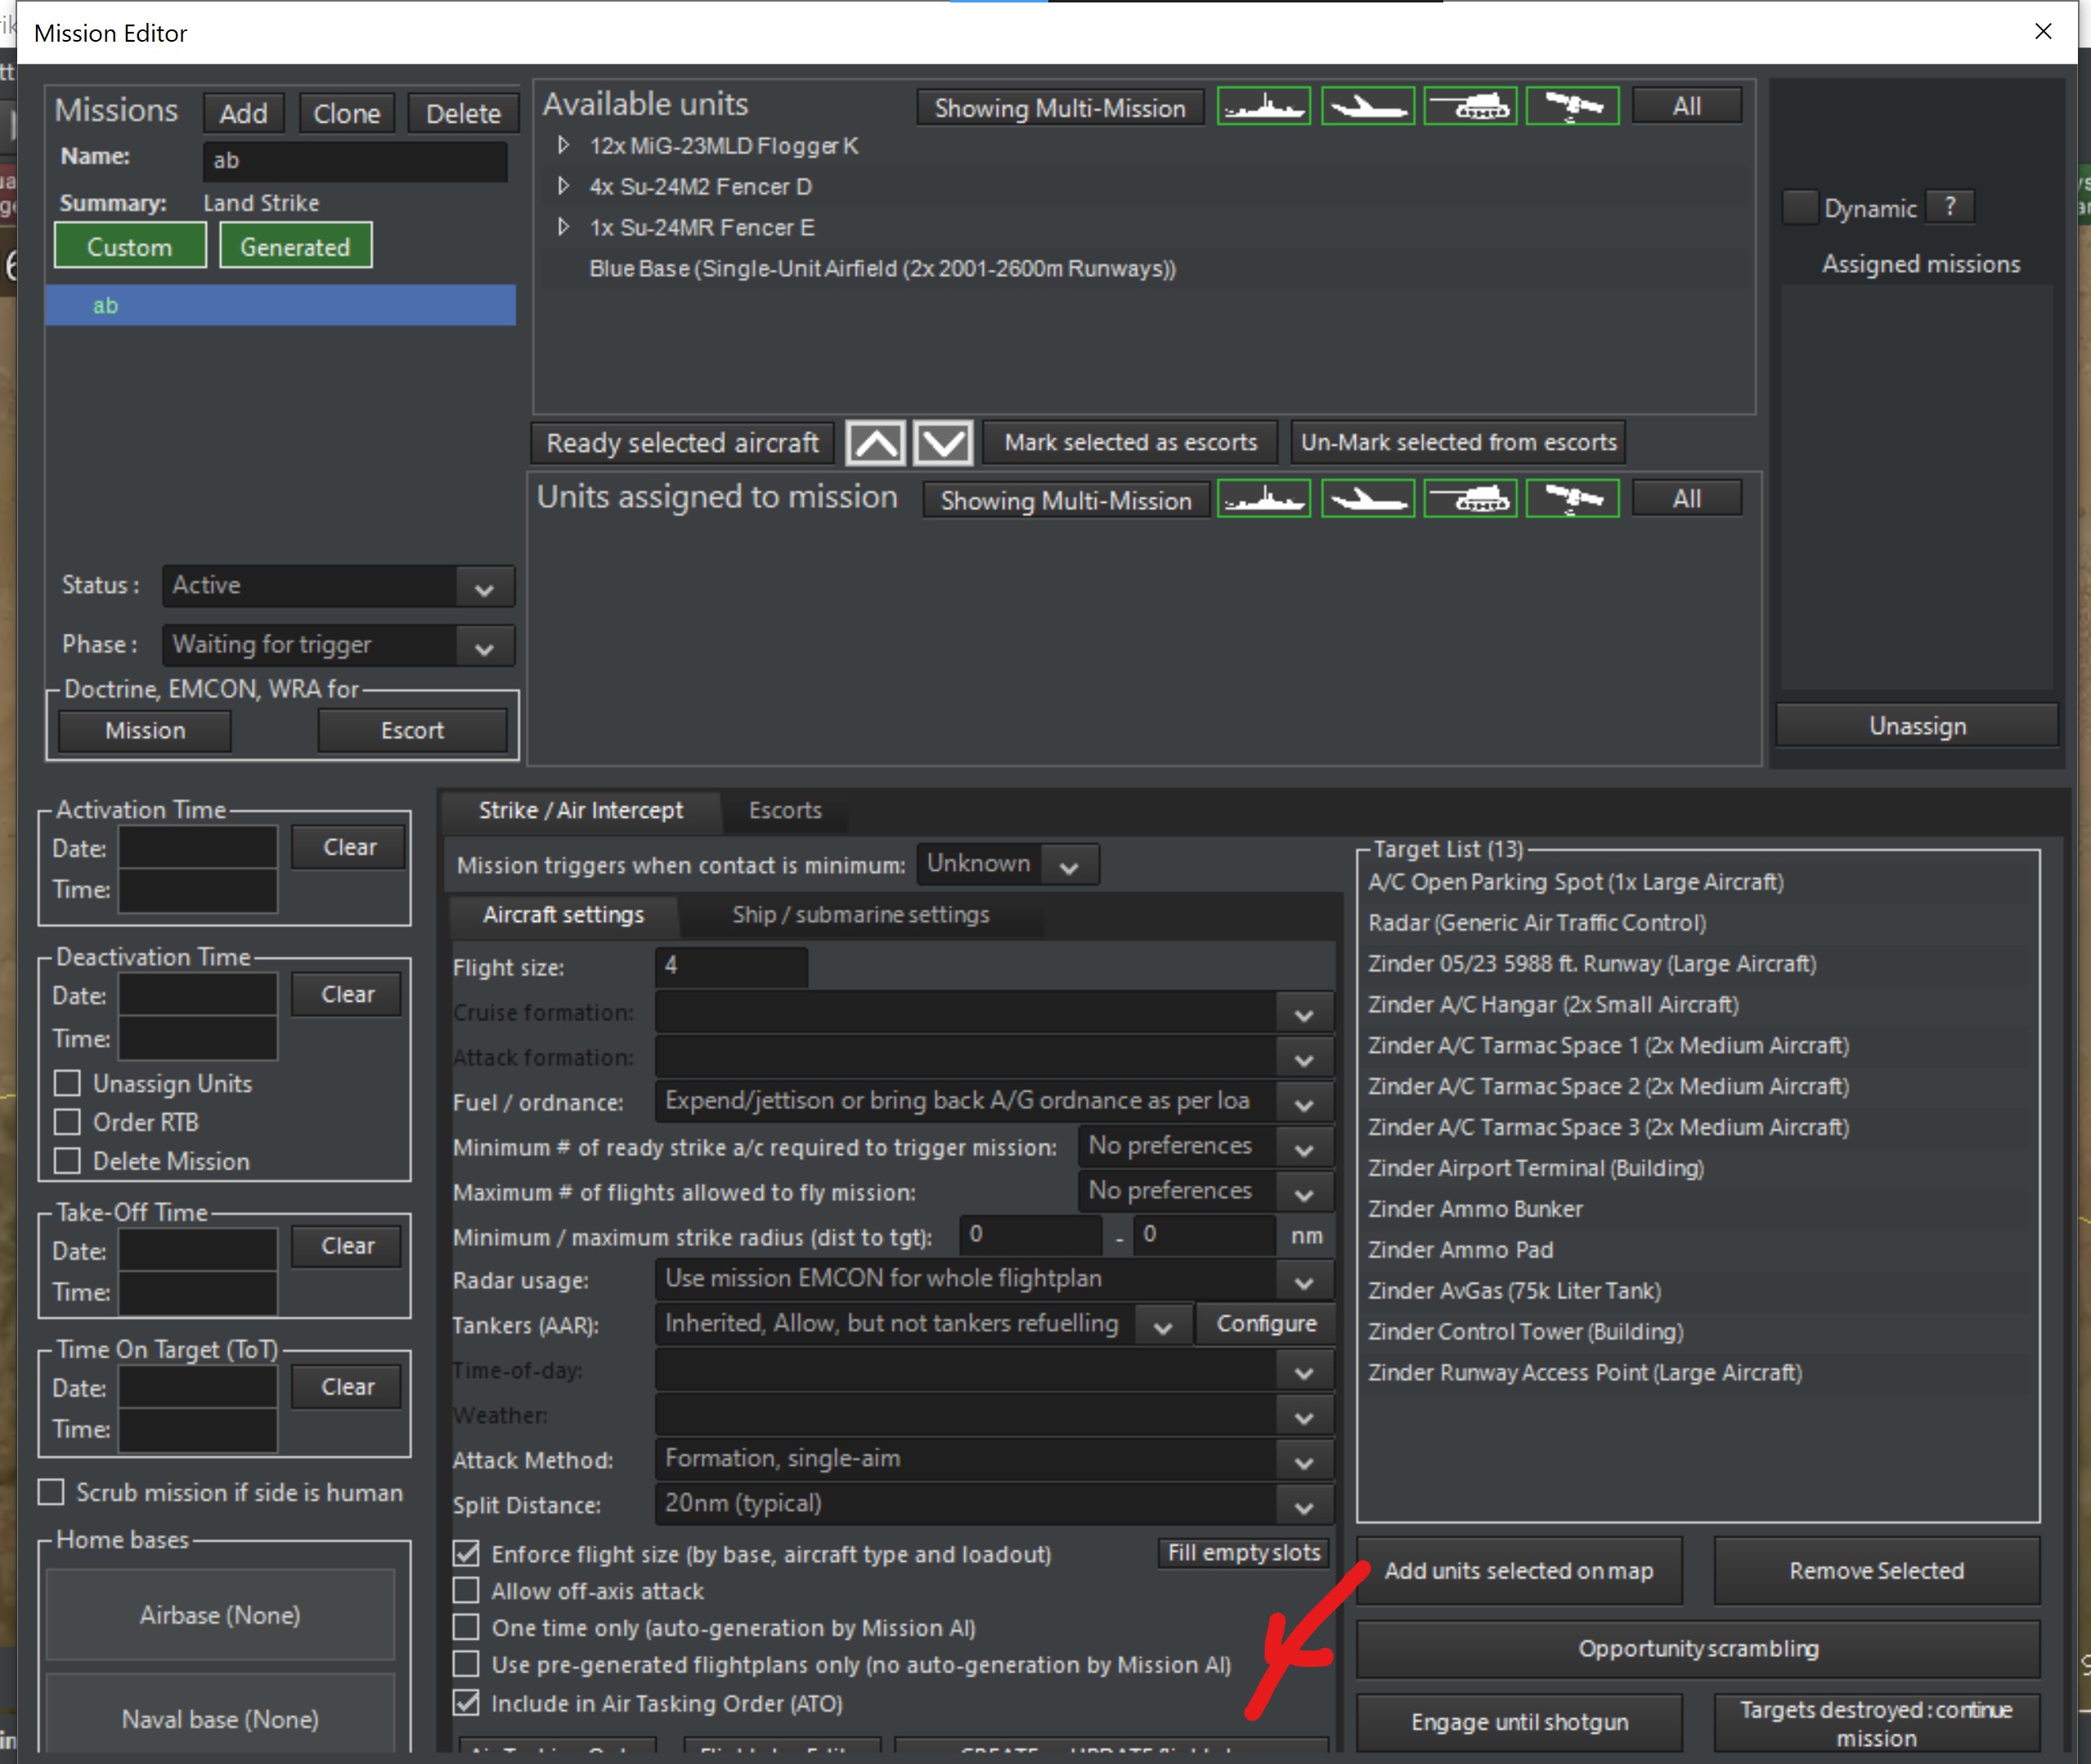Click the Dynamic help question mark button
Screen dimensions: 2091x1764
coord(1949,207)
